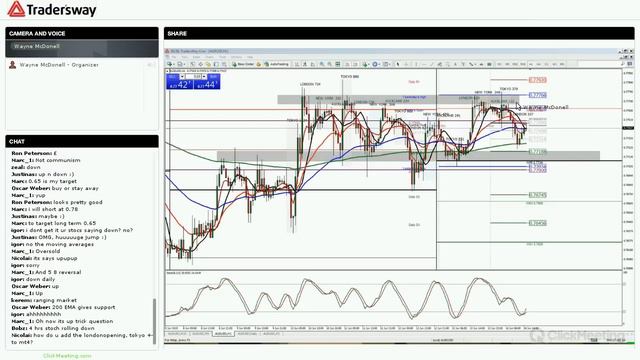Image resolution: width=640 pixels, height=360 pixels.
Task: Click the Tradersway logo
Action: 52,9
